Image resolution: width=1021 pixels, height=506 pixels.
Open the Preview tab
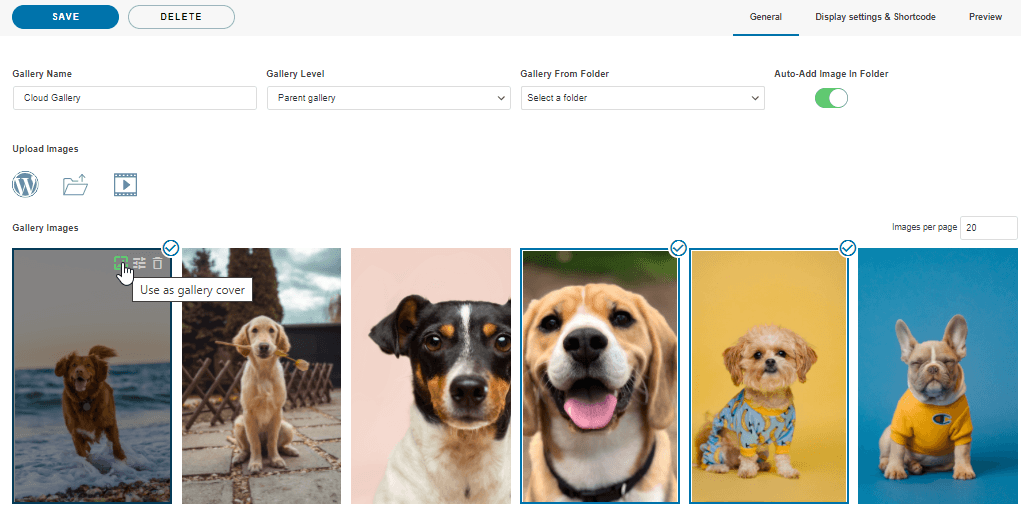(x=985, y=17)
